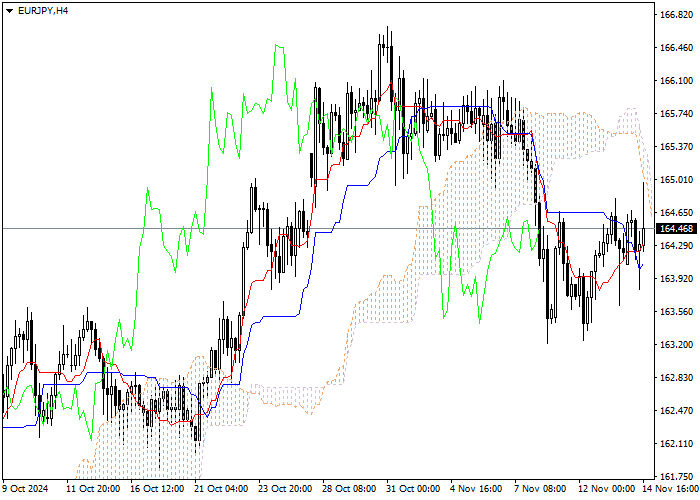
Task: Select the 11 Oct 20:00 time label
Action: click(x=93, y=488)
